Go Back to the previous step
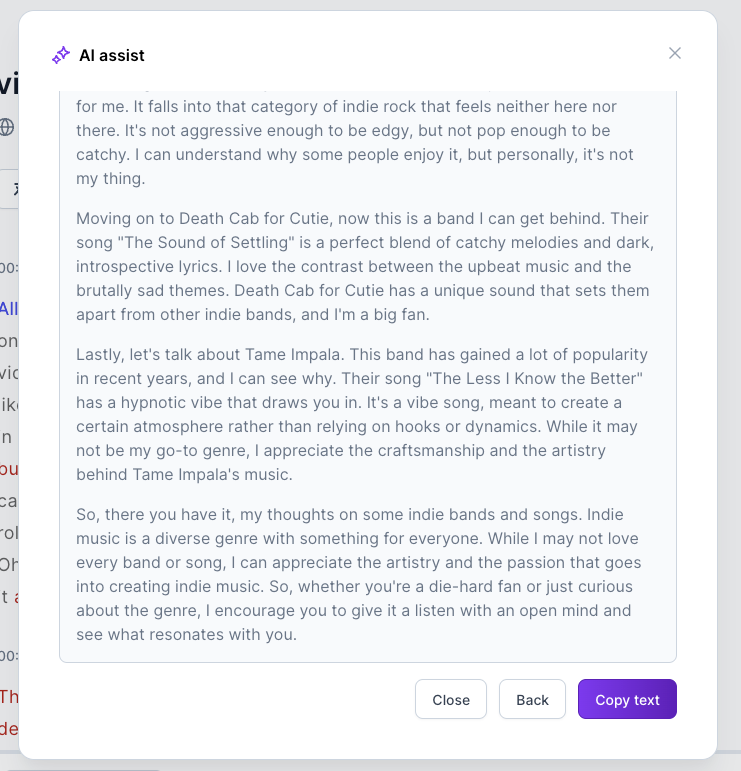This screenshot has height=771, width=741. coord(532,700)
